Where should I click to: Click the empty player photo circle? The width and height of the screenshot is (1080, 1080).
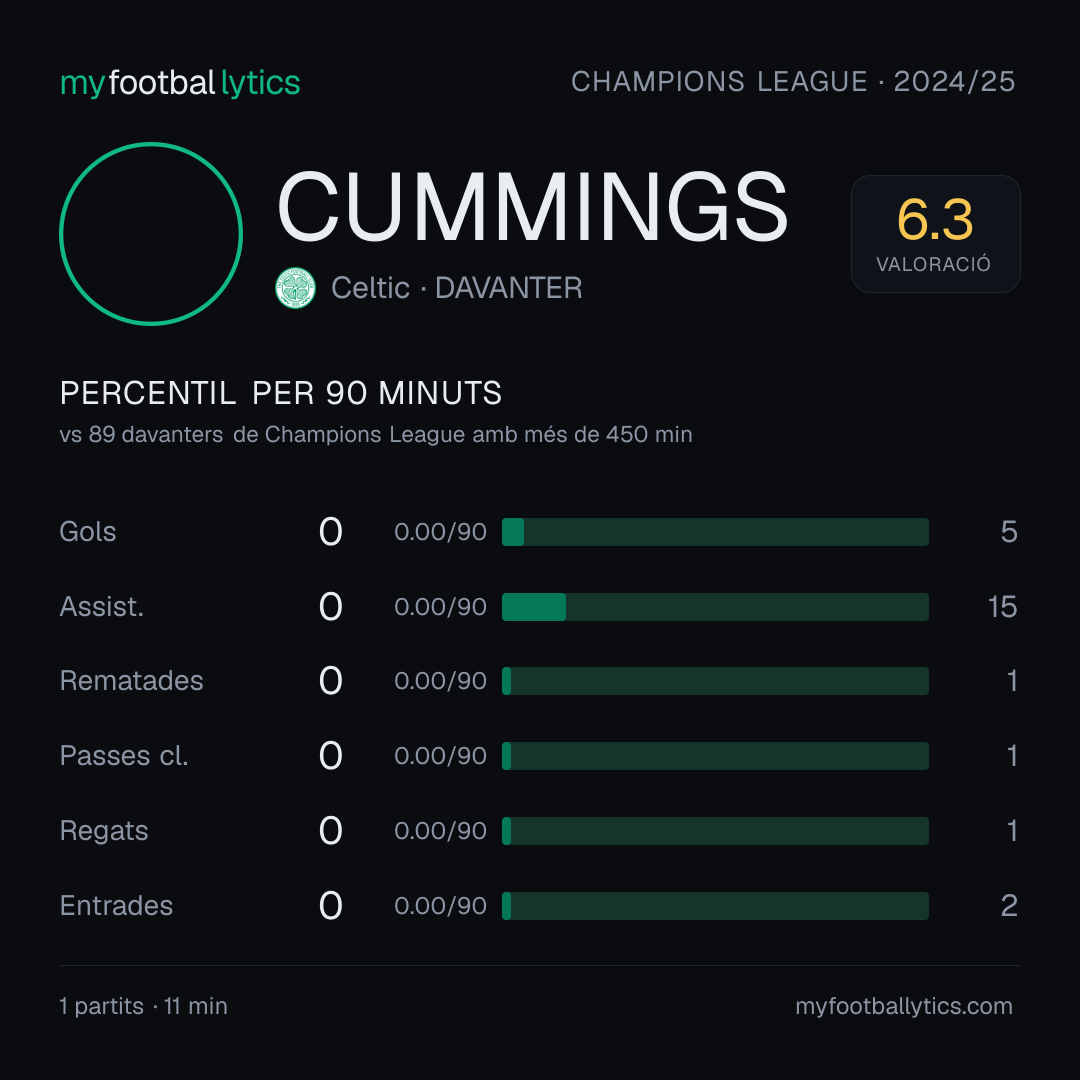(151, 233)
